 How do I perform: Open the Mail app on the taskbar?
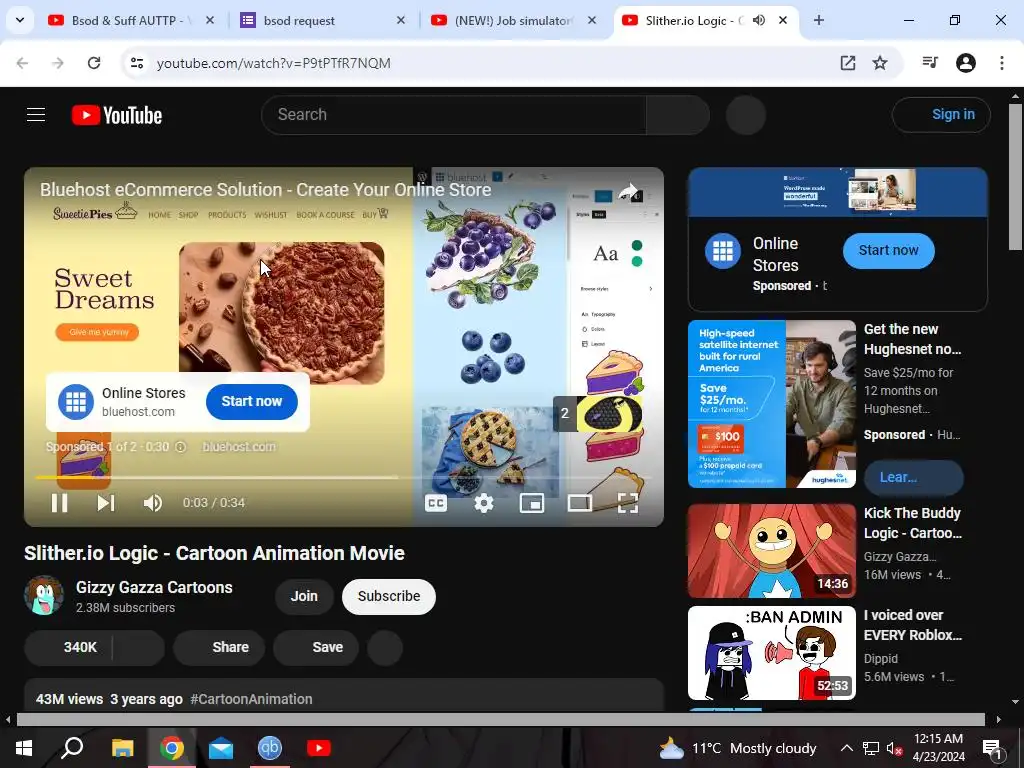click(x=221, y=748)
